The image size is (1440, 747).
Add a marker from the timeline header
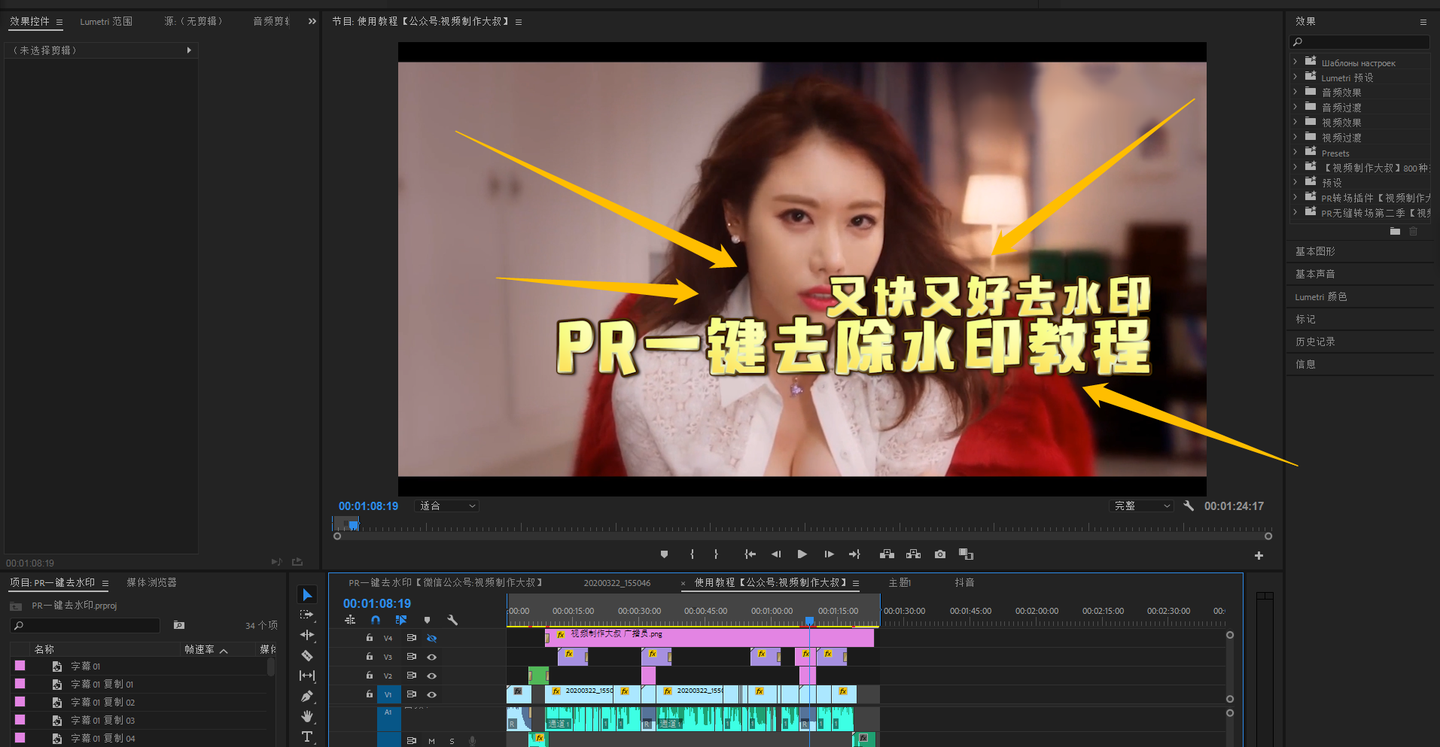[x=427, y=620]
